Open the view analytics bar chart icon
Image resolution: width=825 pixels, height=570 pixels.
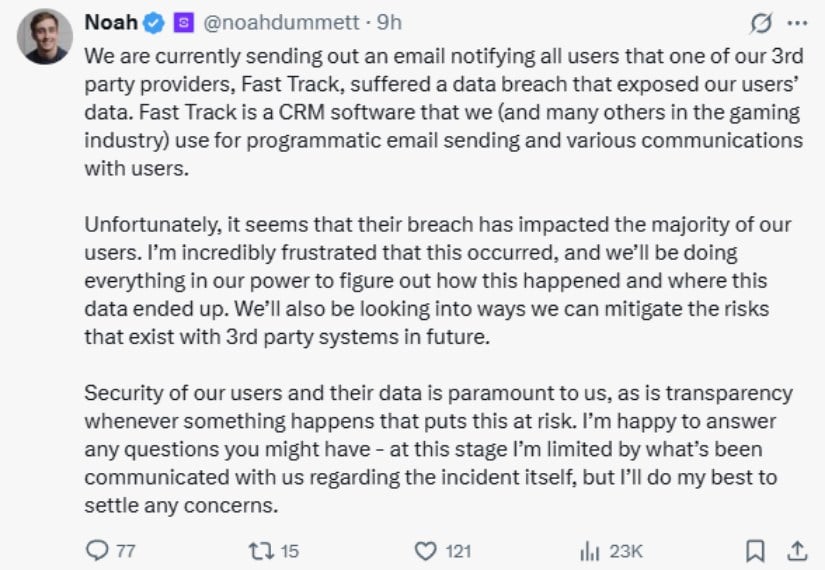[x=587, y=550]
